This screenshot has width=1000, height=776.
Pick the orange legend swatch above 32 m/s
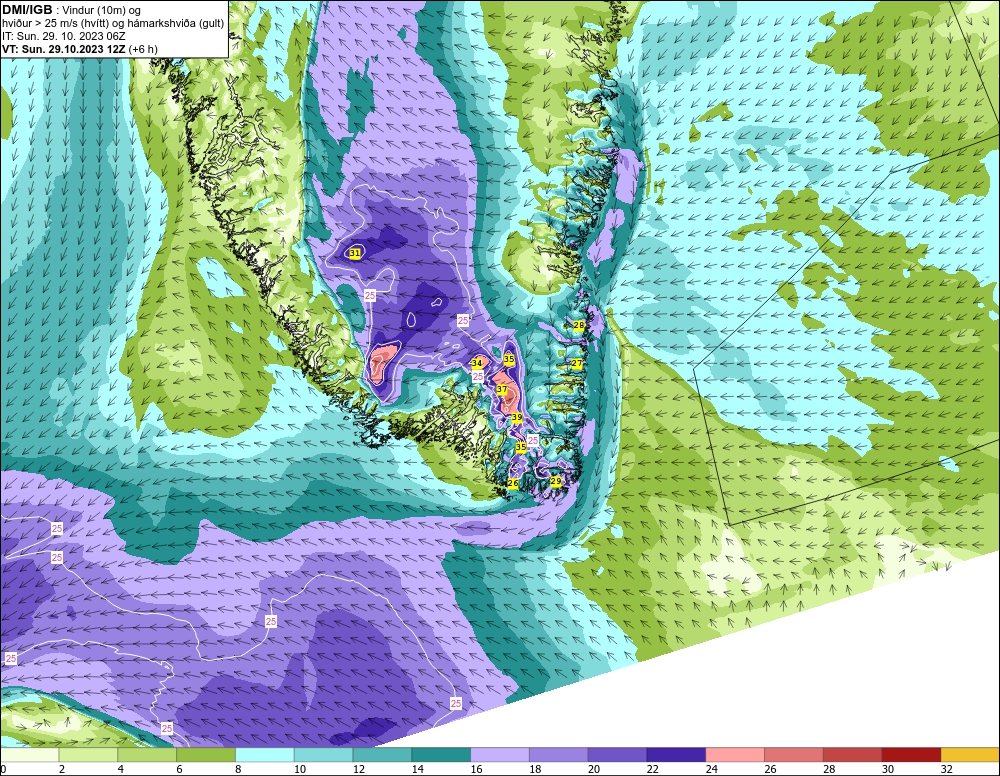coord(969,755)
